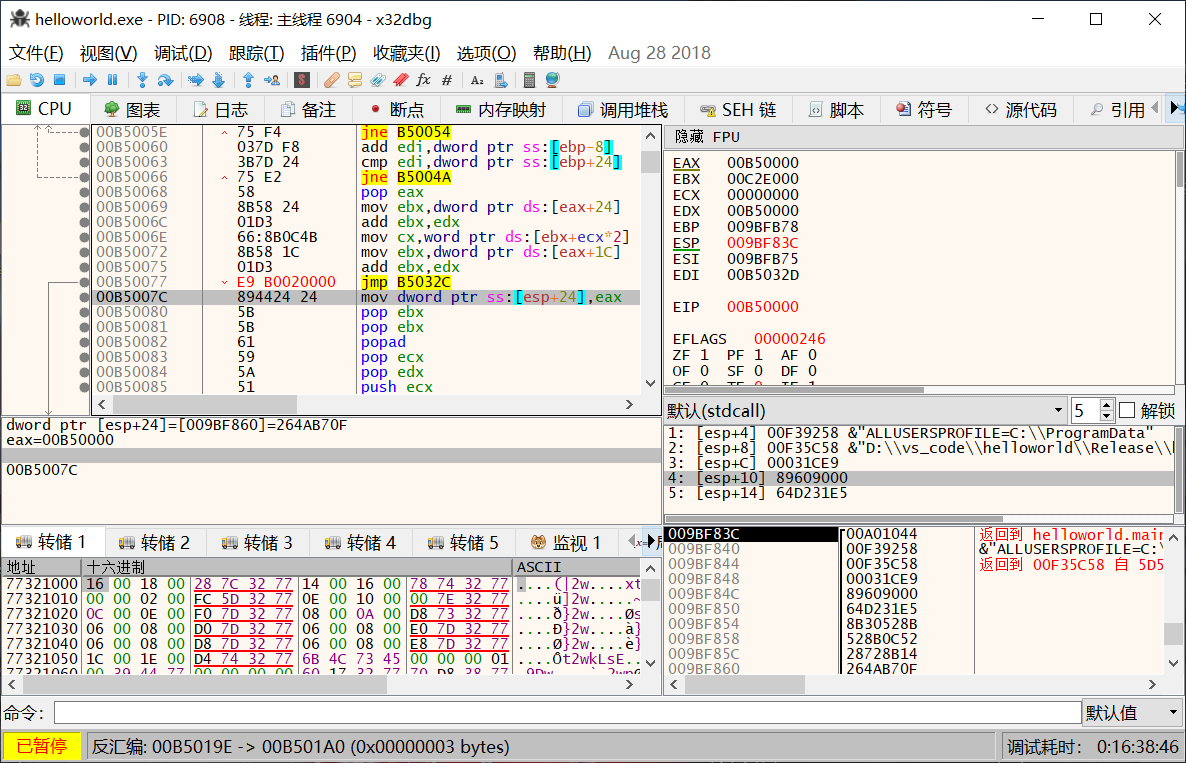Click the 已暂停 status label
The width and height of the screenshot is (1186, 763).
tap(42, 746)
